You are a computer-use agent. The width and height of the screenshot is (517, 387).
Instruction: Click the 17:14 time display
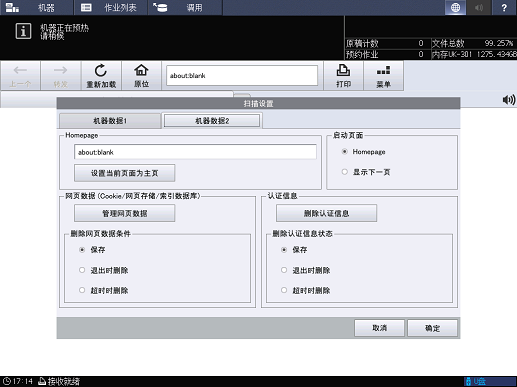[x=23, y=381]
